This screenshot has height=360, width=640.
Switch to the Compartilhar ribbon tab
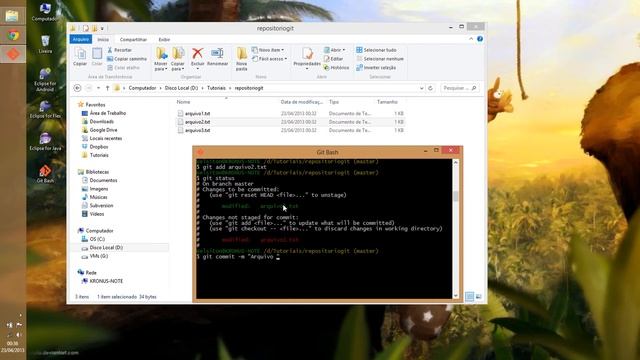(x=133, y=40)
